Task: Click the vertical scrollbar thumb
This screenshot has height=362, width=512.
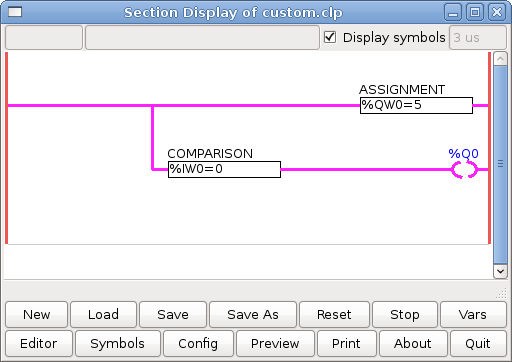Action: (x=500, y=165)
